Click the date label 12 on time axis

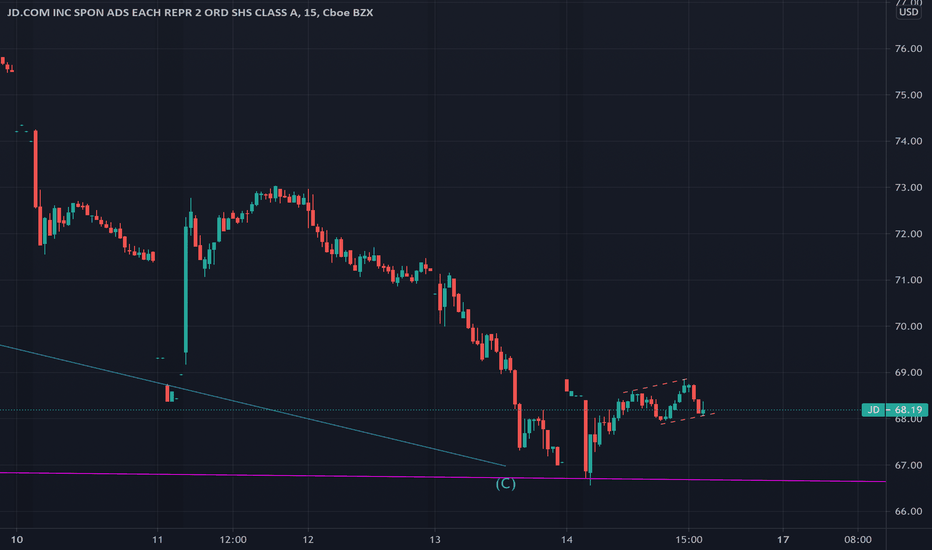pos(308,540)
